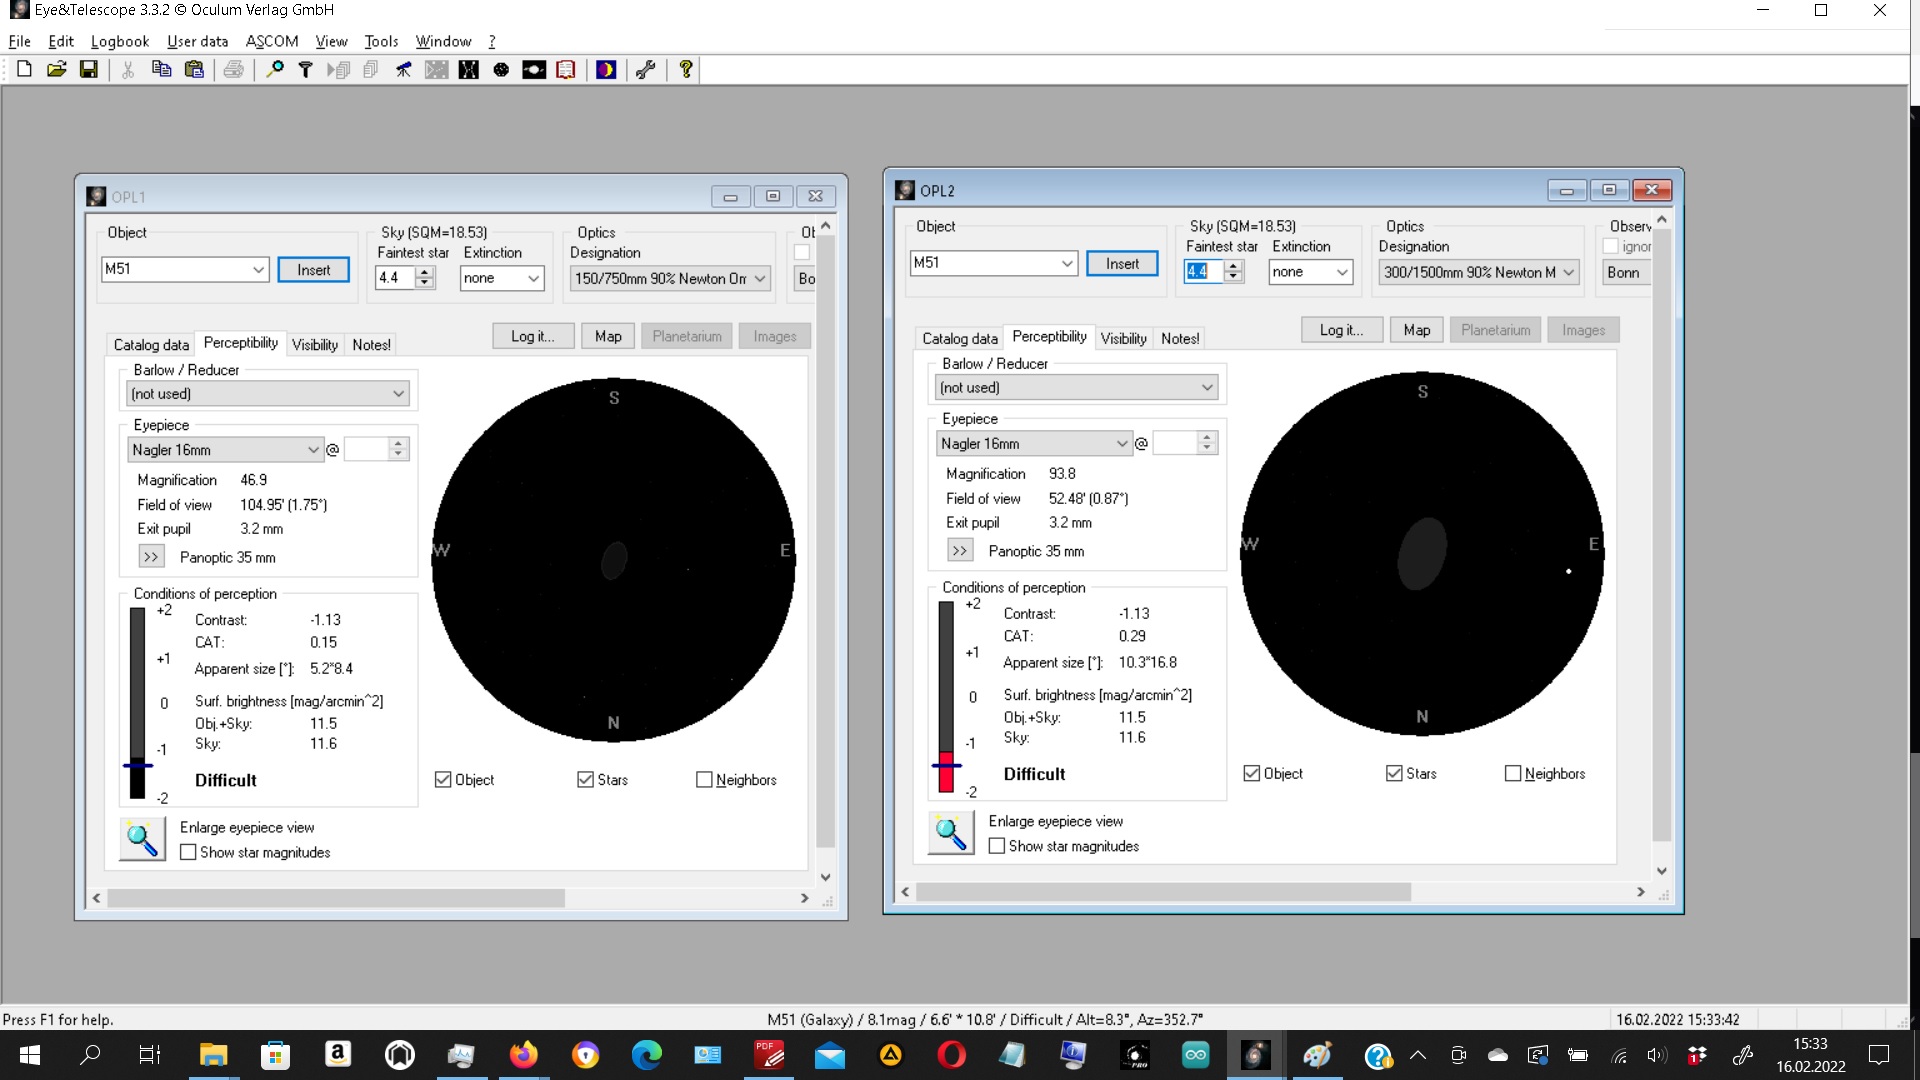The width and height of the screenshot is (1920, 1080).
Task: Switch to Notes! tab in OPL1
Action: point(371,345)
